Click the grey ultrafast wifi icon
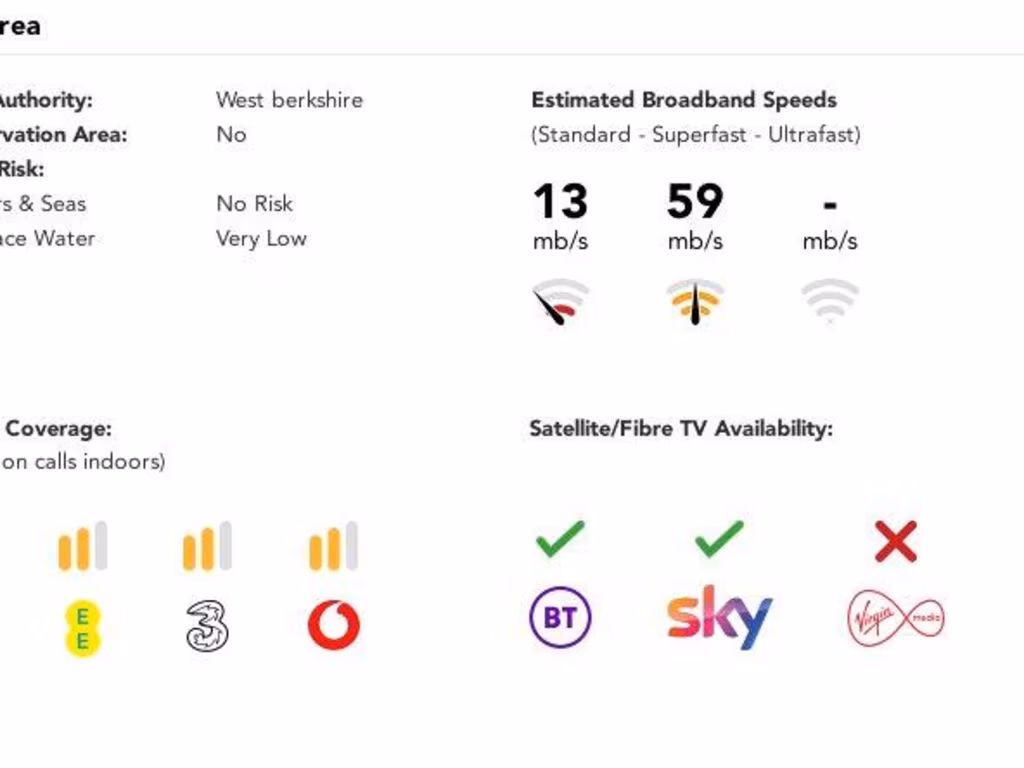 [830, 300]
